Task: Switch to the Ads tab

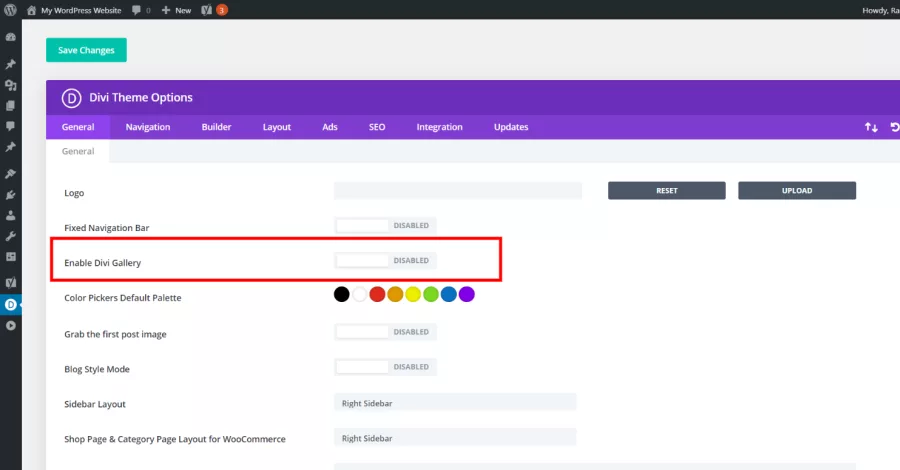Action: click(x=329, y=127)
